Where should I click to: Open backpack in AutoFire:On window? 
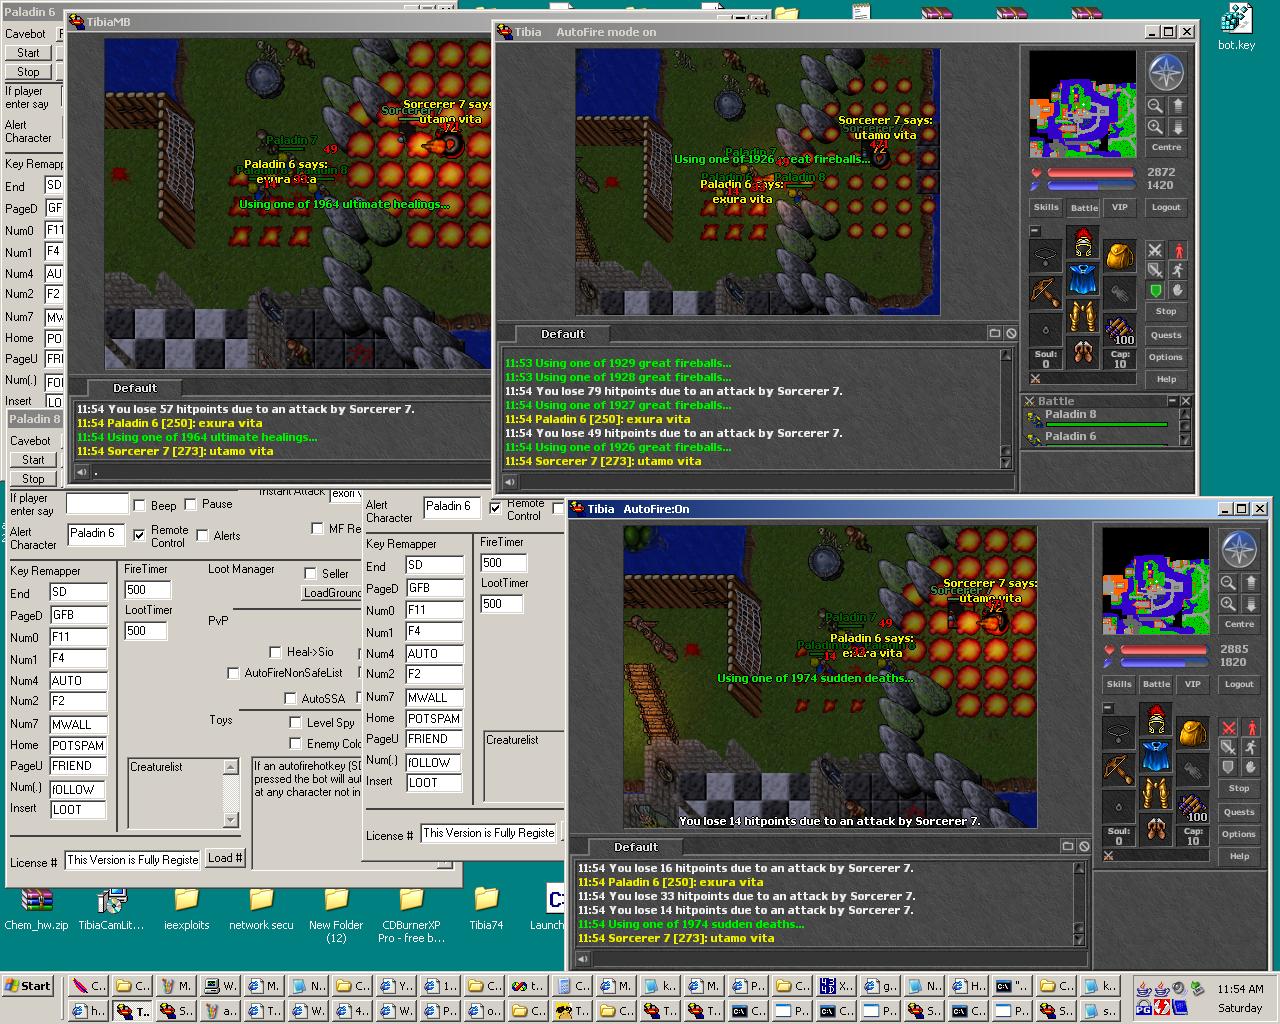[1192, 732]
